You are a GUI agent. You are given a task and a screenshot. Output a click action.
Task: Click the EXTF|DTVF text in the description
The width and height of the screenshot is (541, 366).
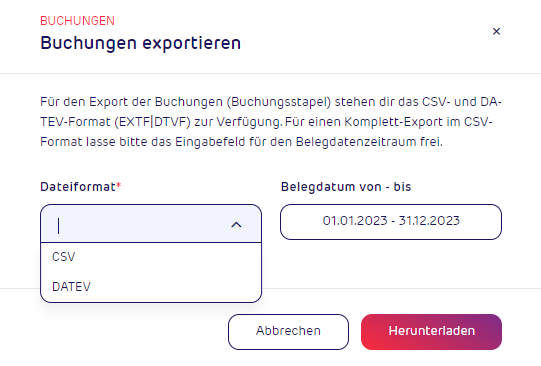[x=153, y=122]
